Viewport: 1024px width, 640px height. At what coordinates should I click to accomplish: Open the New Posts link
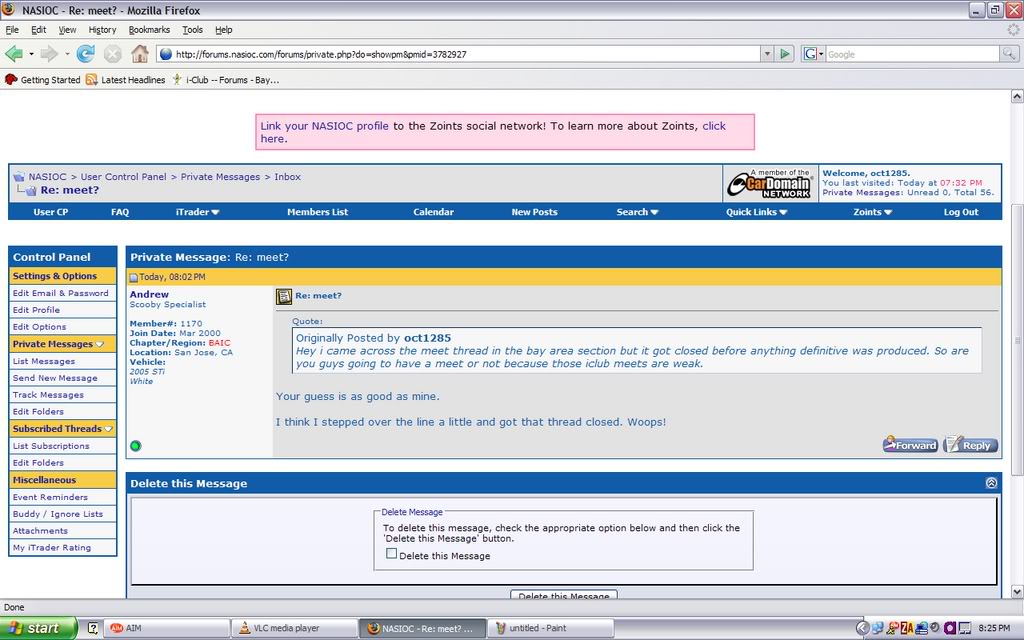[534, 212]
